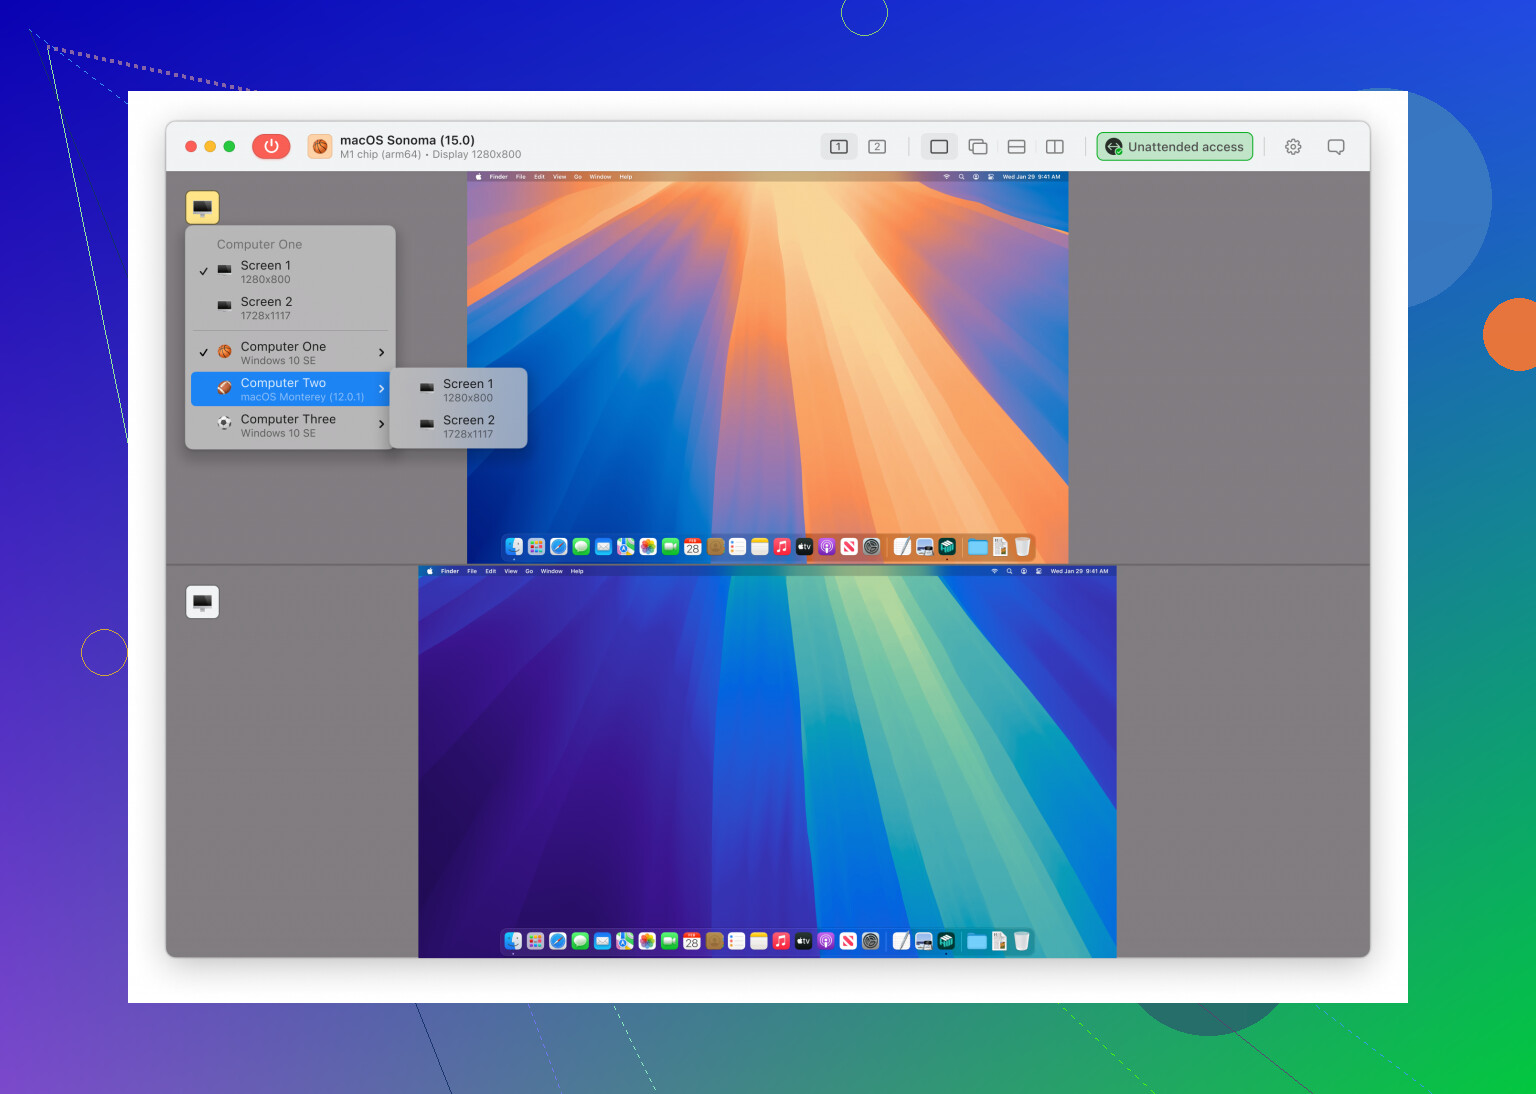The height and width of the screenshot is (1094, 1536).
Task: Choose the horizontal split layout icon
Action: 1016,147
